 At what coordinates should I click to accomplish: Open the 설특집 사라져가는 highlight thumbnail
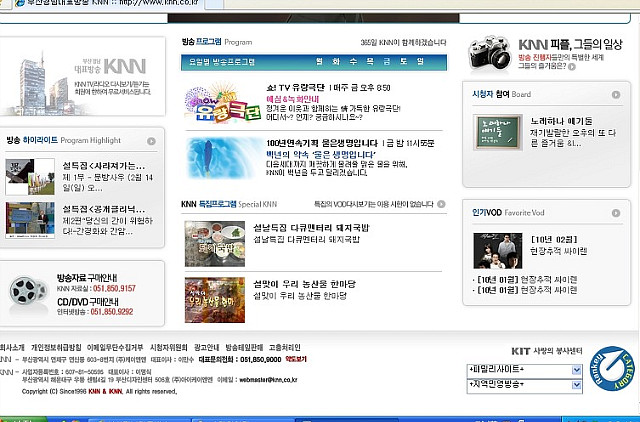point(30,177)
